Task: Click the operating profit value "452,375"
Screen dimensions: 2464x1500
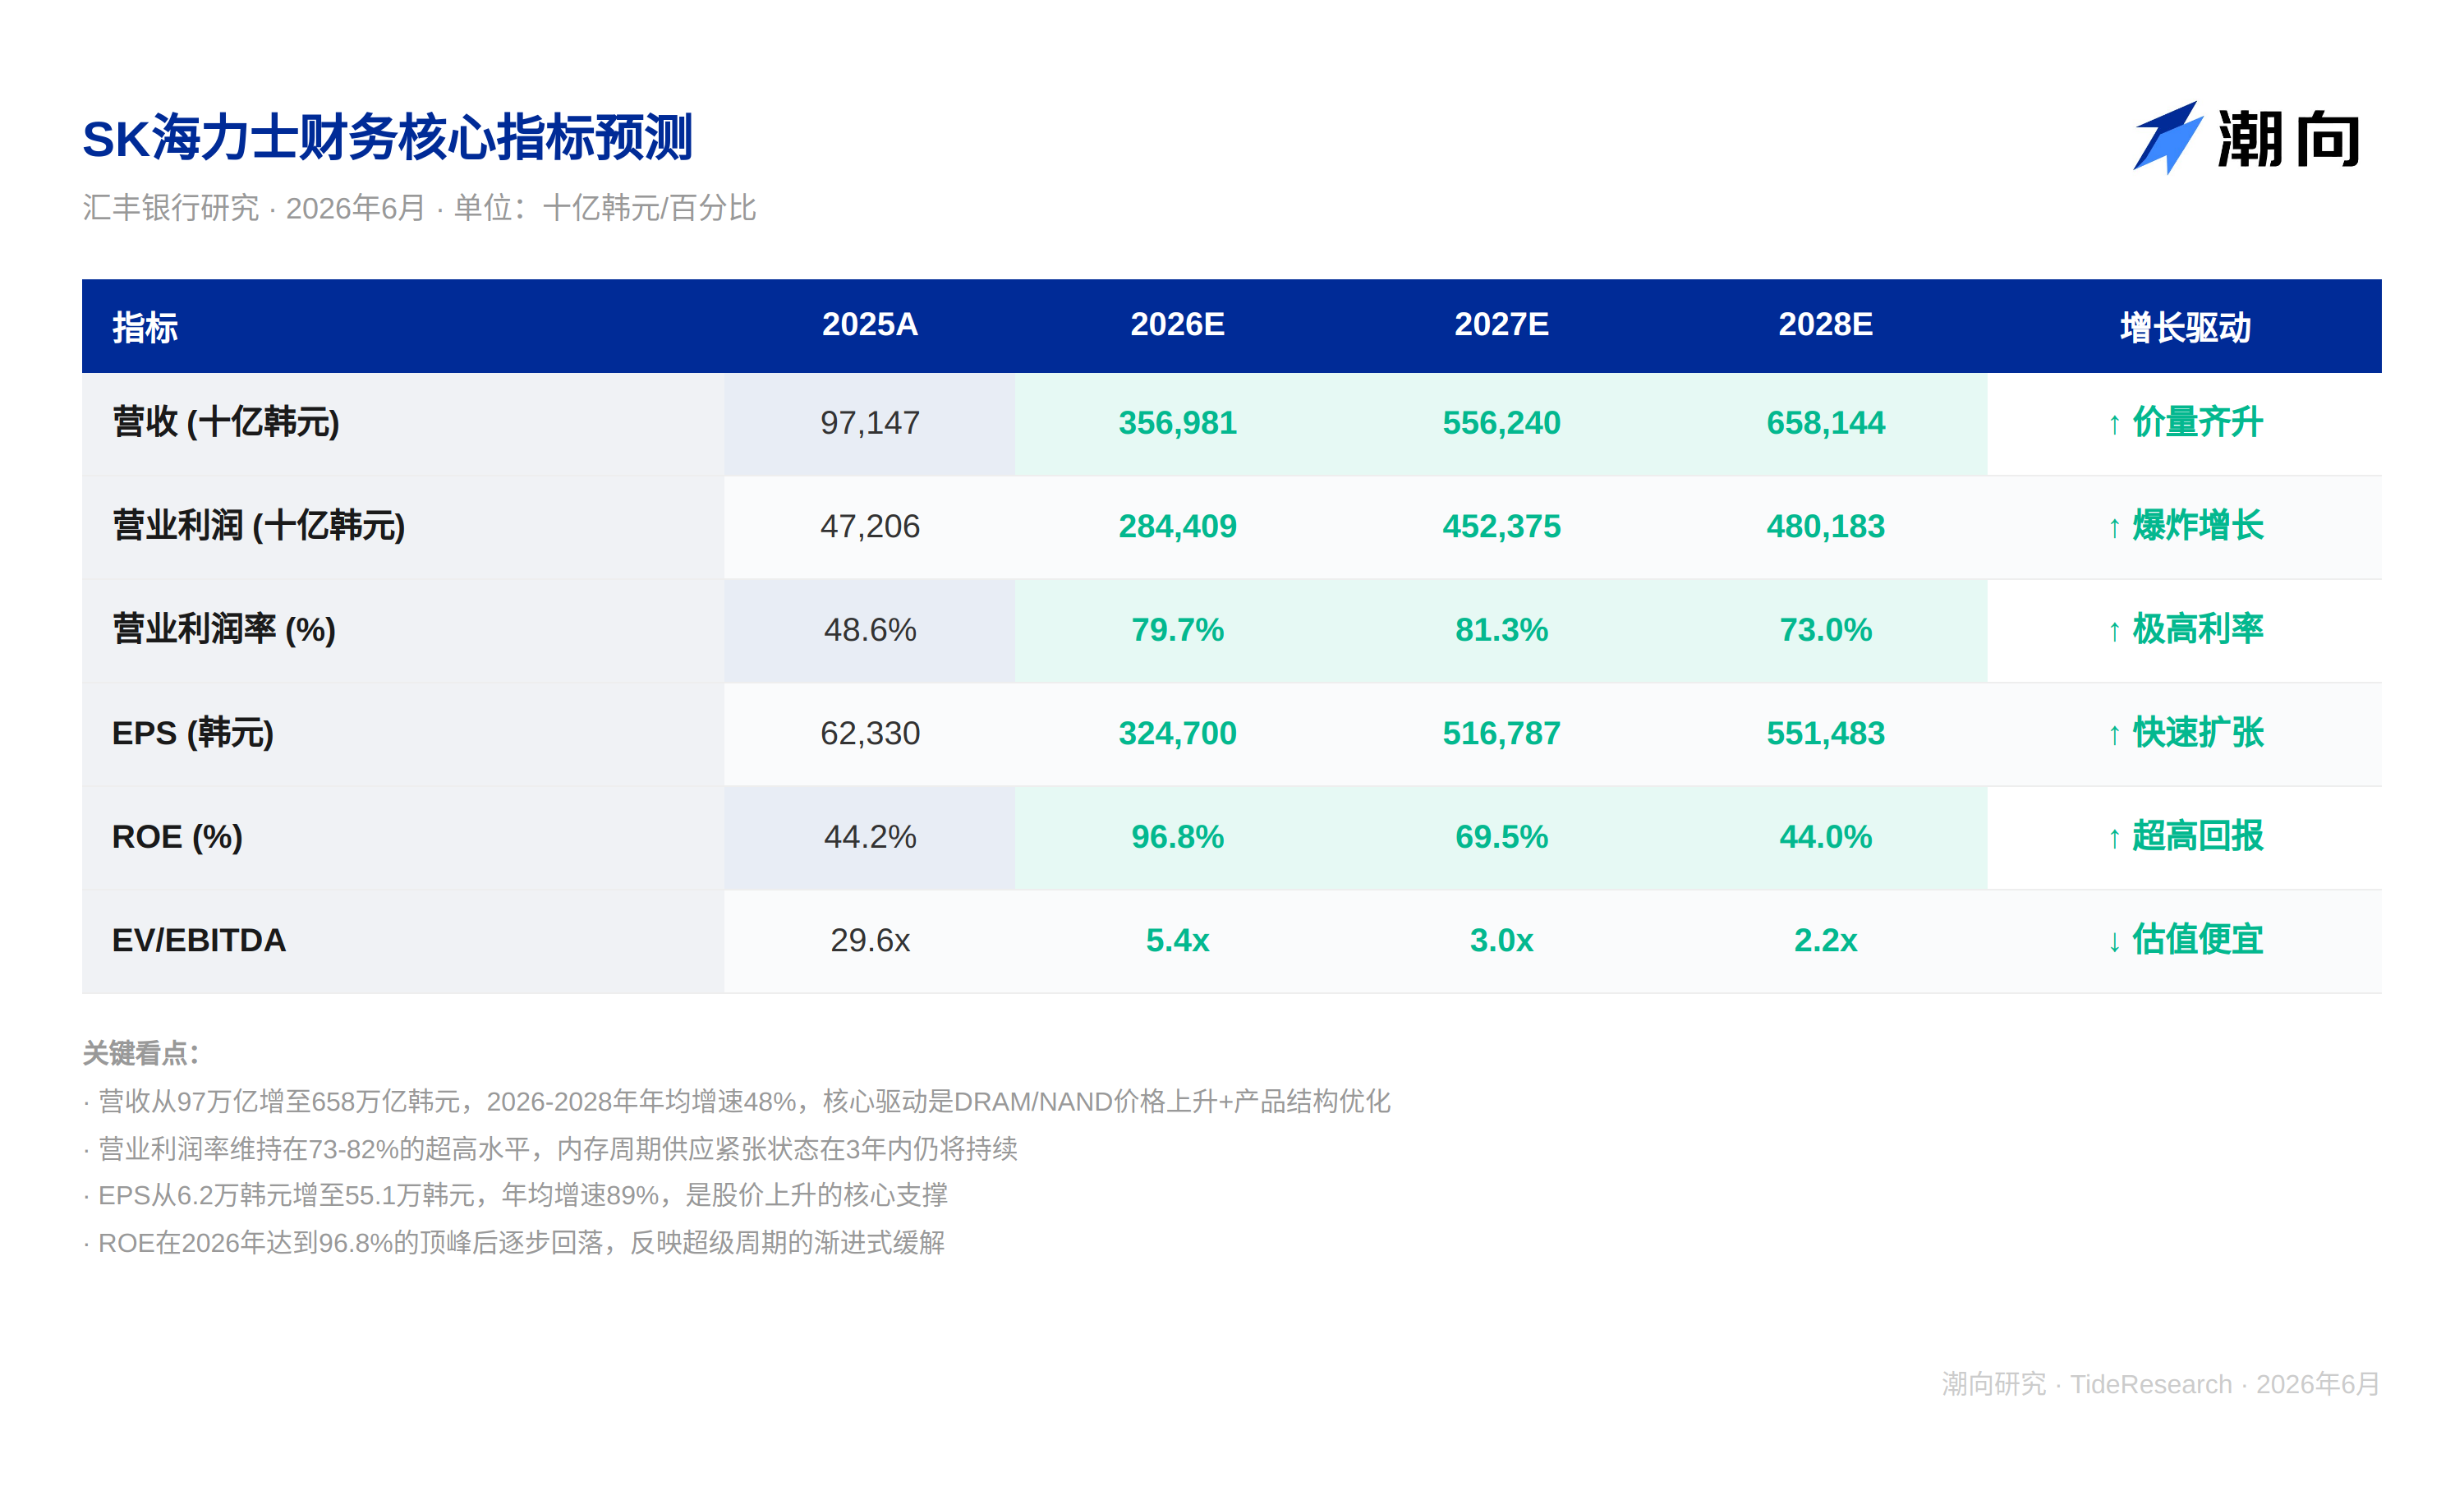Action: click(1501, 526)
